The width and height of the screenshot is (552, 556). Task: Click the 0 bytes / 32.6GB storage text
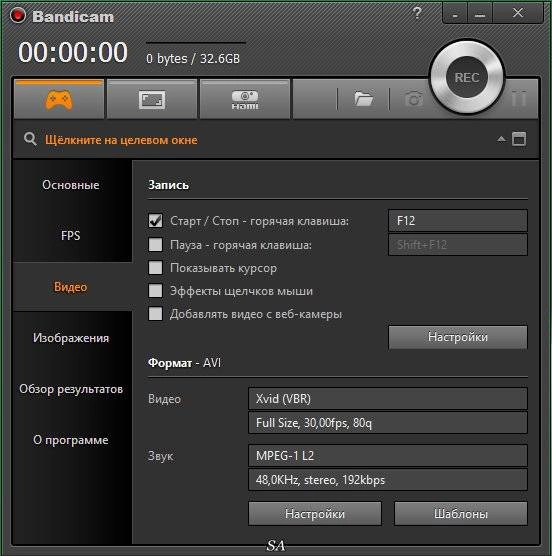pyautogui.click(x=193, y=59)
